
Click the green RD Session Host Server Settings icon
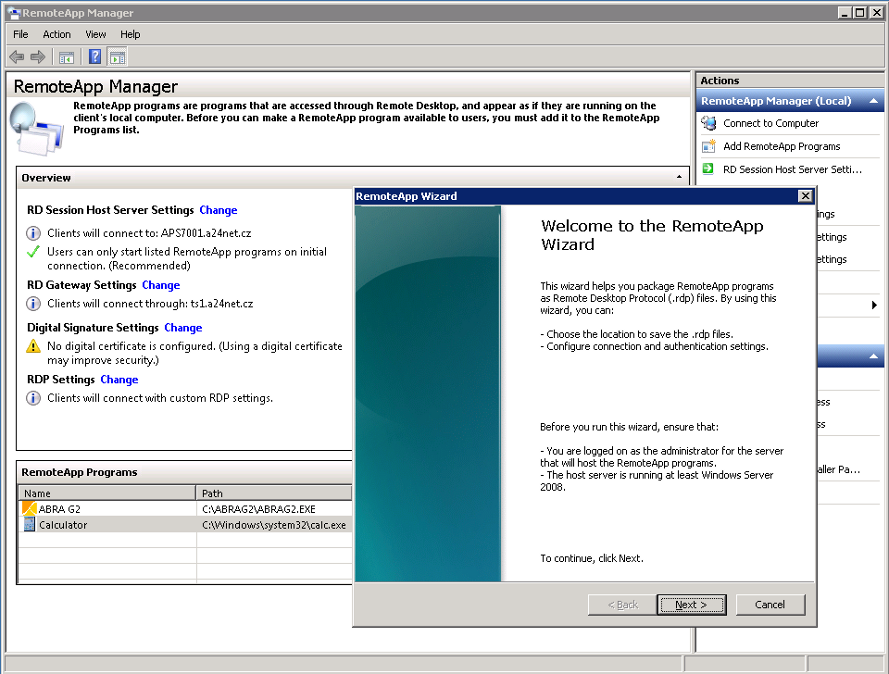pos(709,169)
